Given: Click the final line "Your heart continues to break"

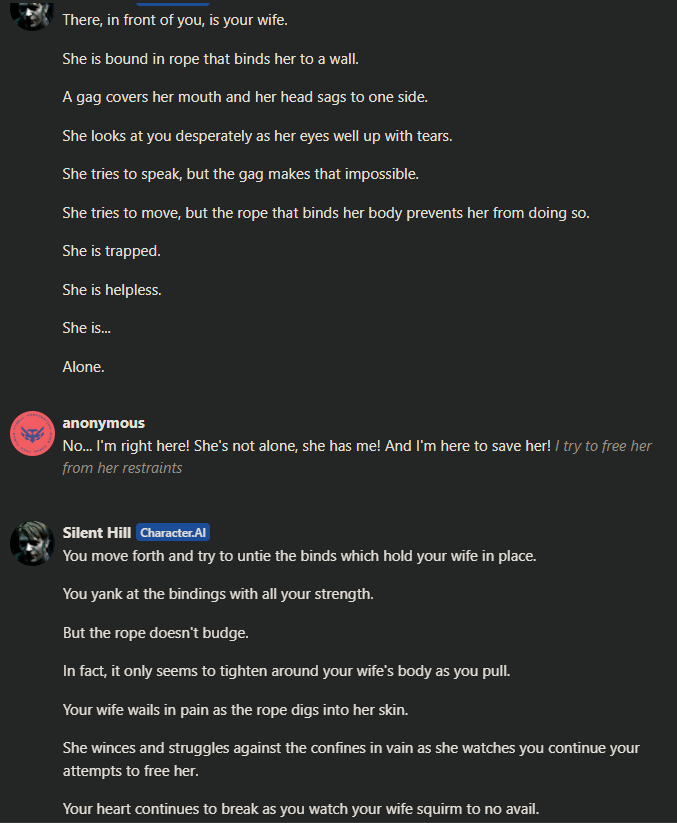Looking at the screenshot, I should coord(301,809).
